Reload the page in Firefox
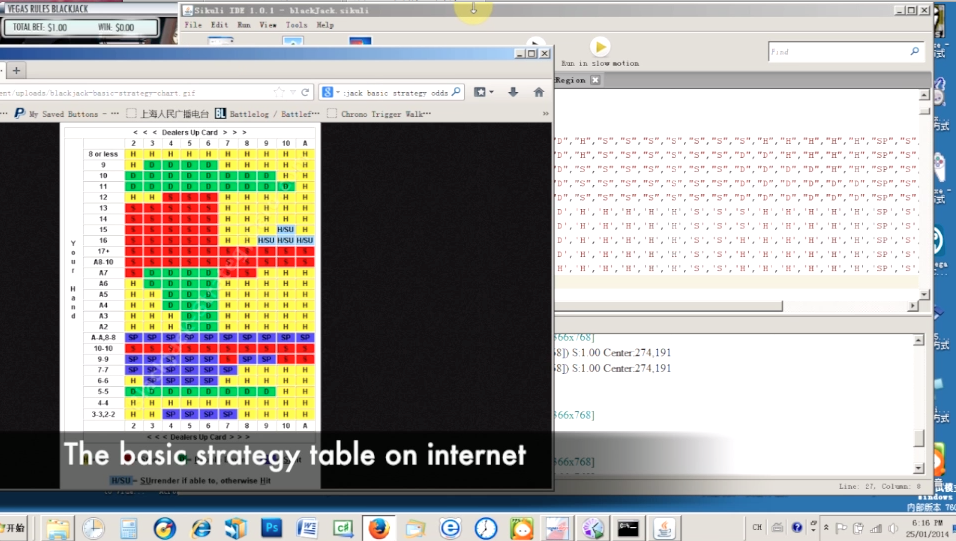Image resolution: width=956 pixels, height=541 pixels. [x=305, y=92]
